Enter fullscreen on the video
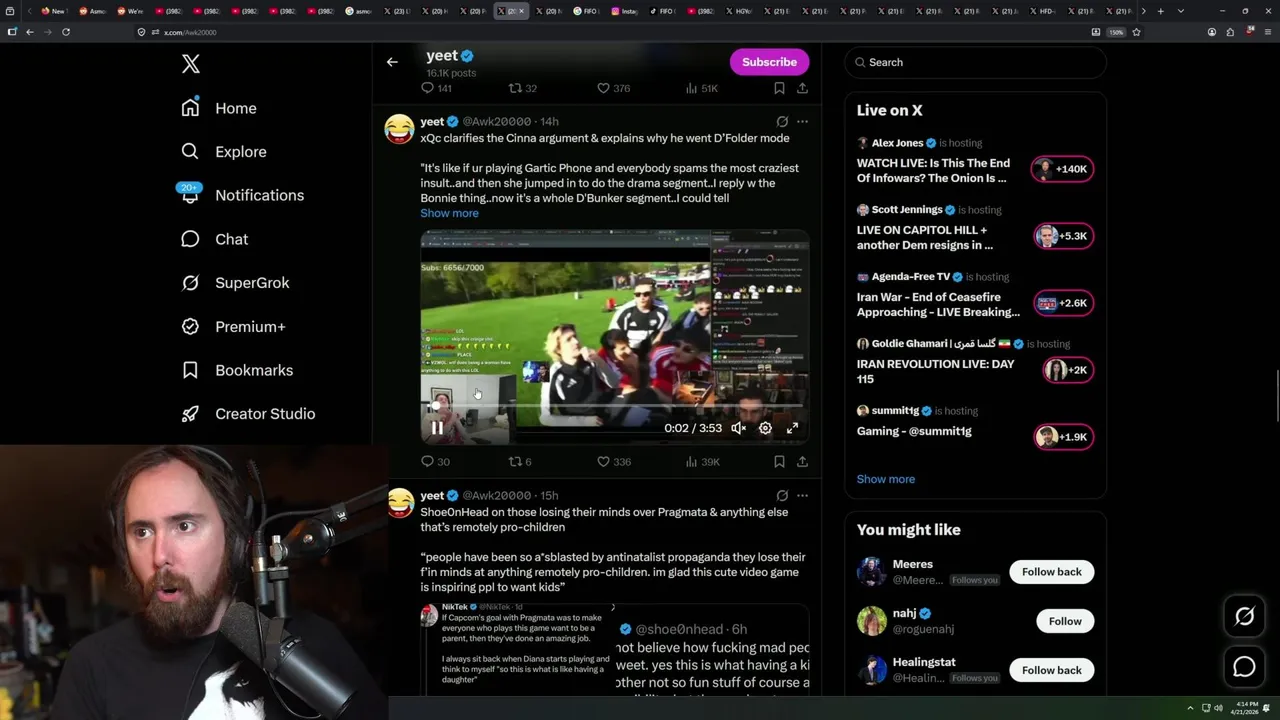Viewport: 1280px width, 720px height. (792, 428)
